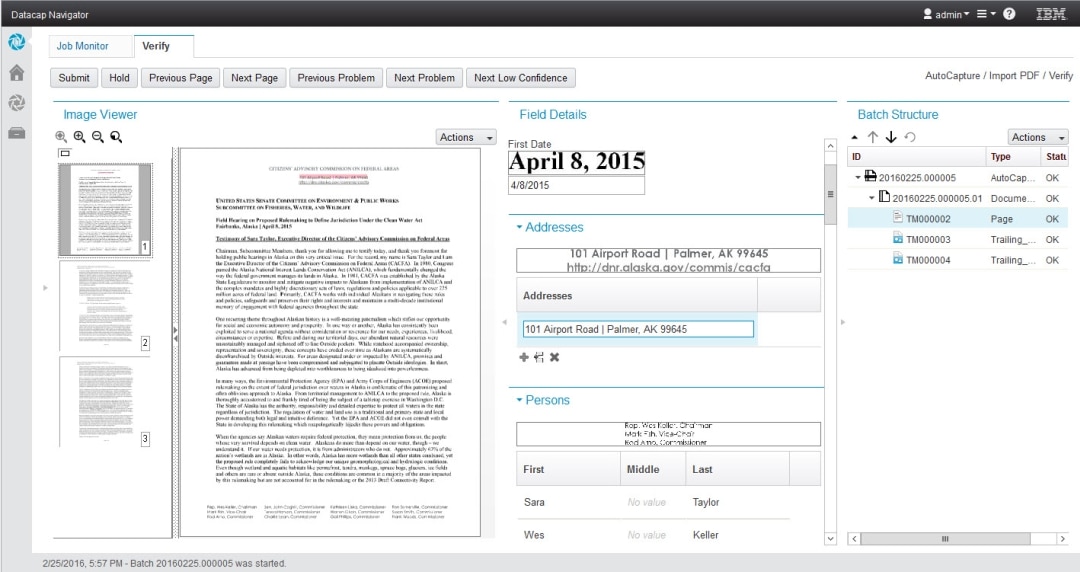This screenshot has width=1080, height=572.
Task: Click the zoom out magnifier icon
Action: click(98, 137)
